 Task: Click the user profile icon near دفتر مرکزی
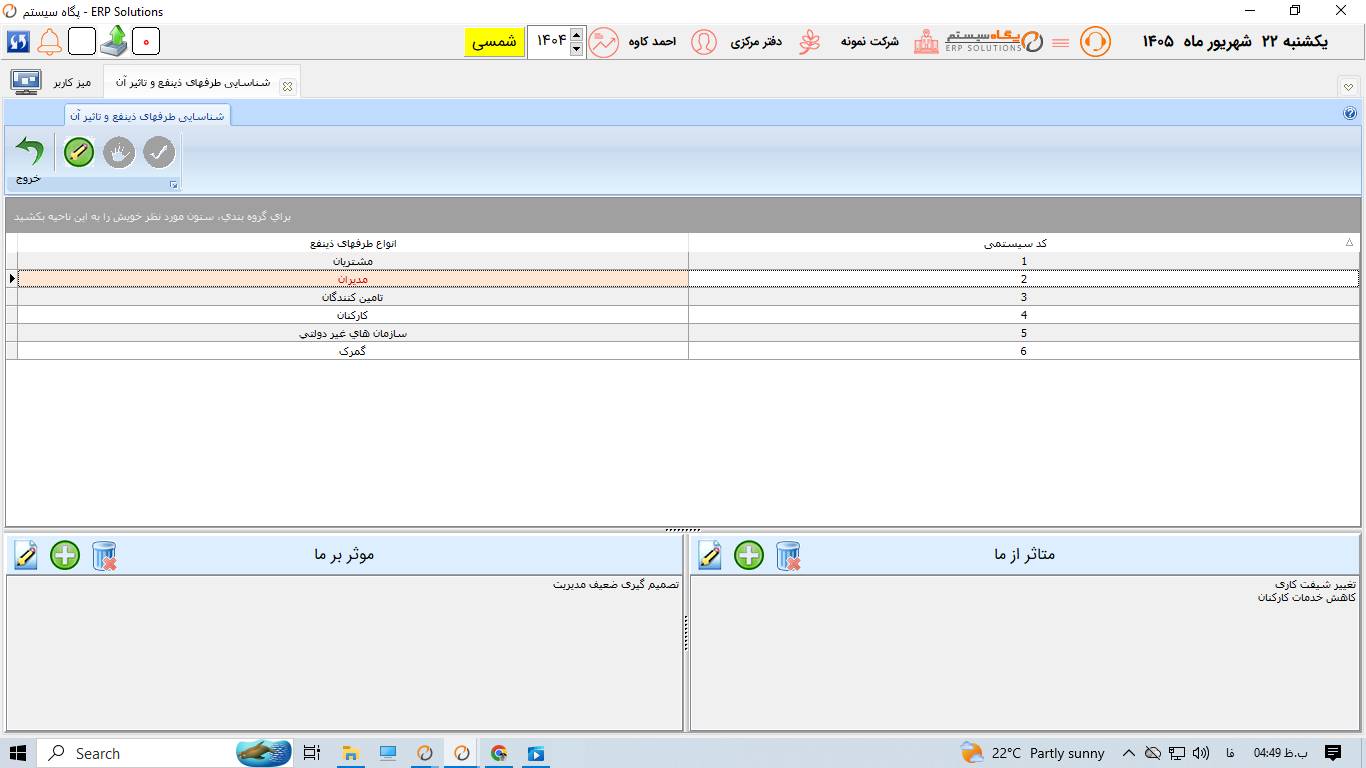(x=704, y=42)
